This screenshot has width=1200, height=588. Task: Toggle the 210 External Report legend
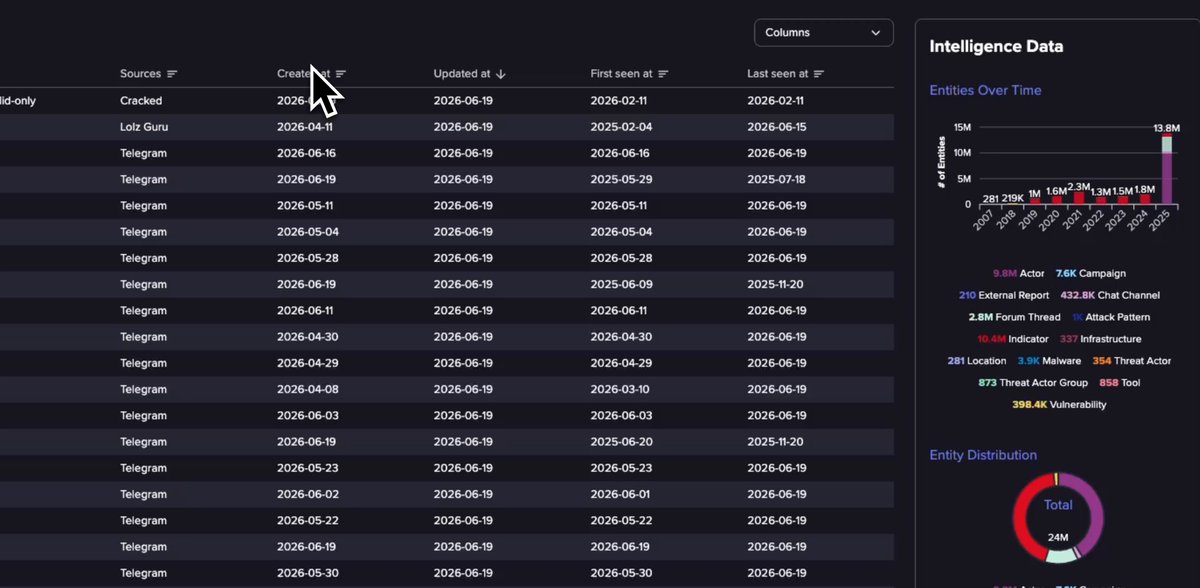[1004, 295]
